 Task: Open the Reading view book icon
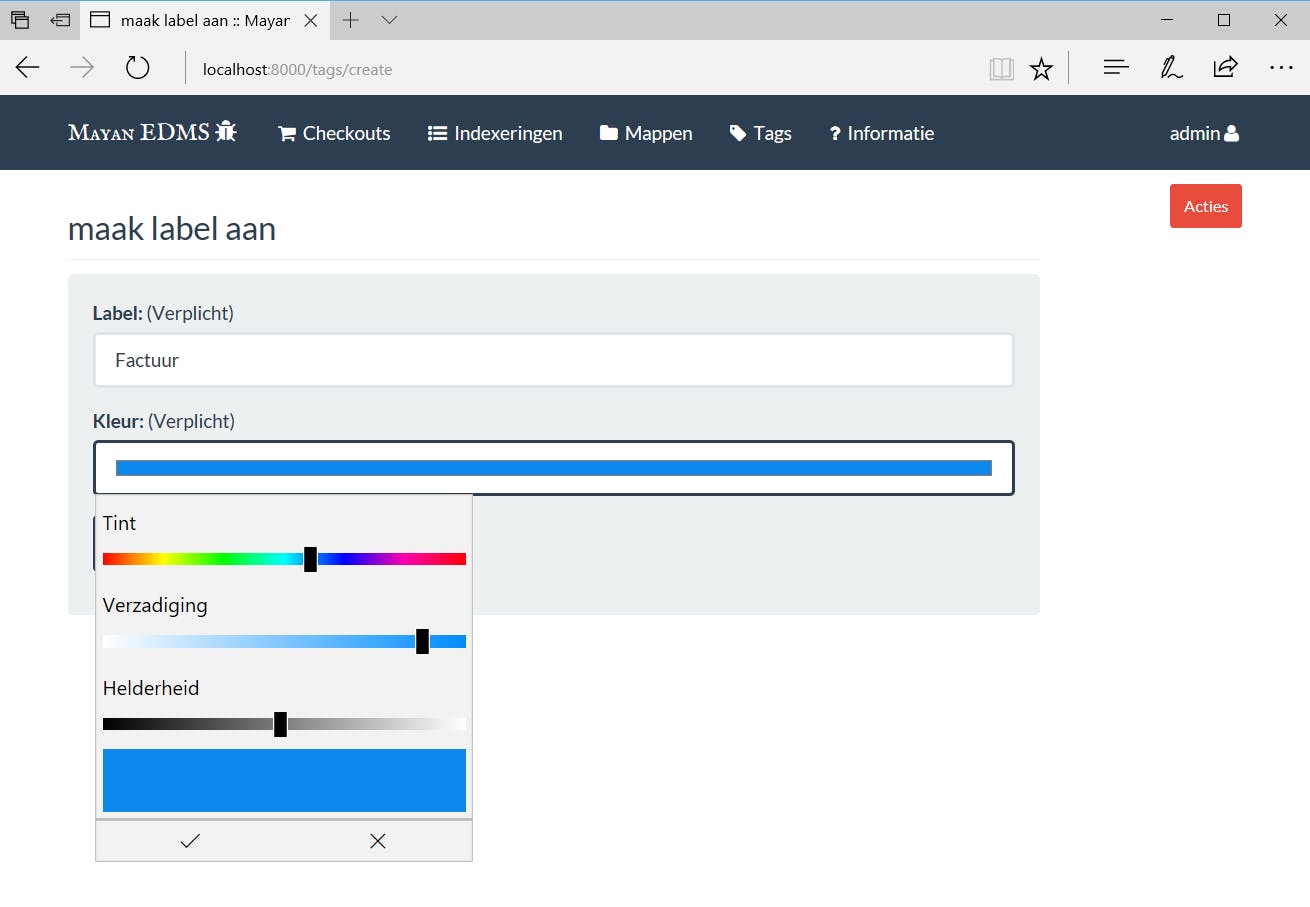tap(1001, 69)
